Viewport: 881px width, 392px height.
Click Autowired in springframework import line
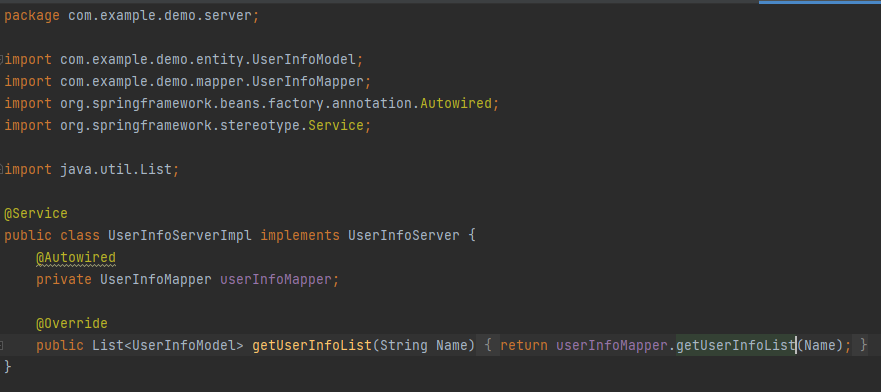(x=456, y=103)
